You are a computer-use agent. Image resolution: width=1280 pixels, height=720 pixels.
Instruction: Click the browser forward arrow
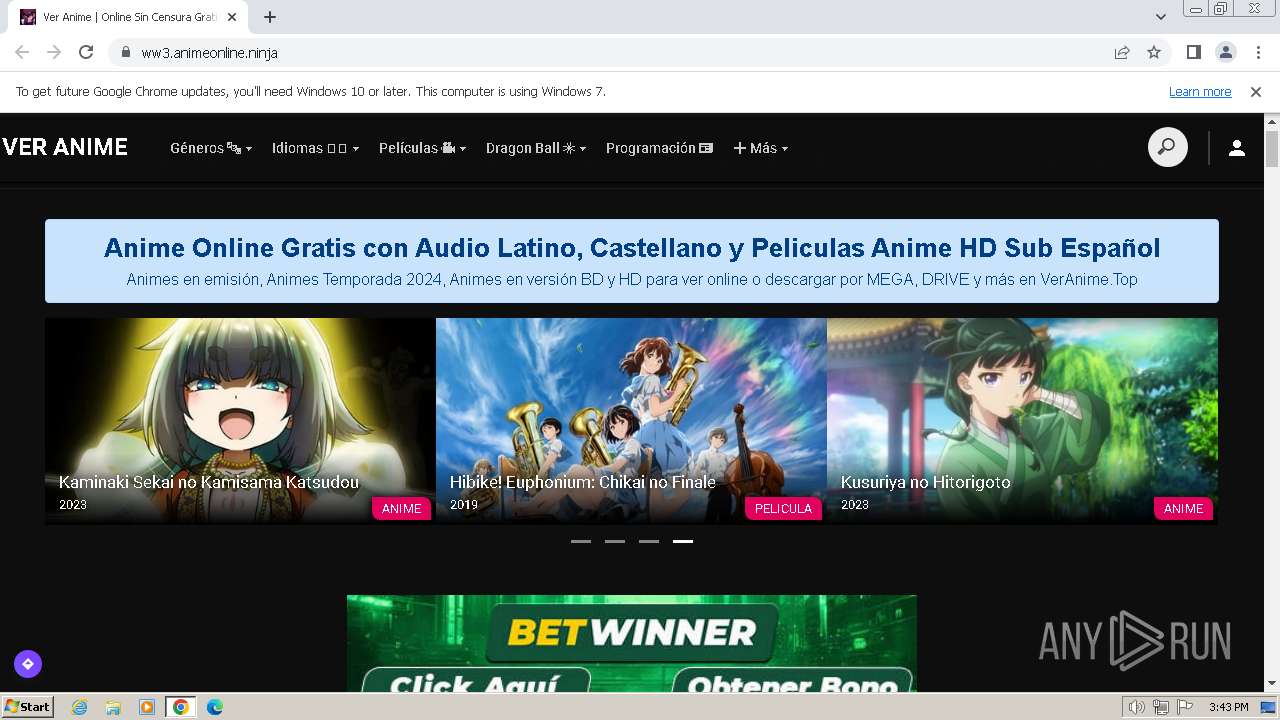(x=54, y=52)
